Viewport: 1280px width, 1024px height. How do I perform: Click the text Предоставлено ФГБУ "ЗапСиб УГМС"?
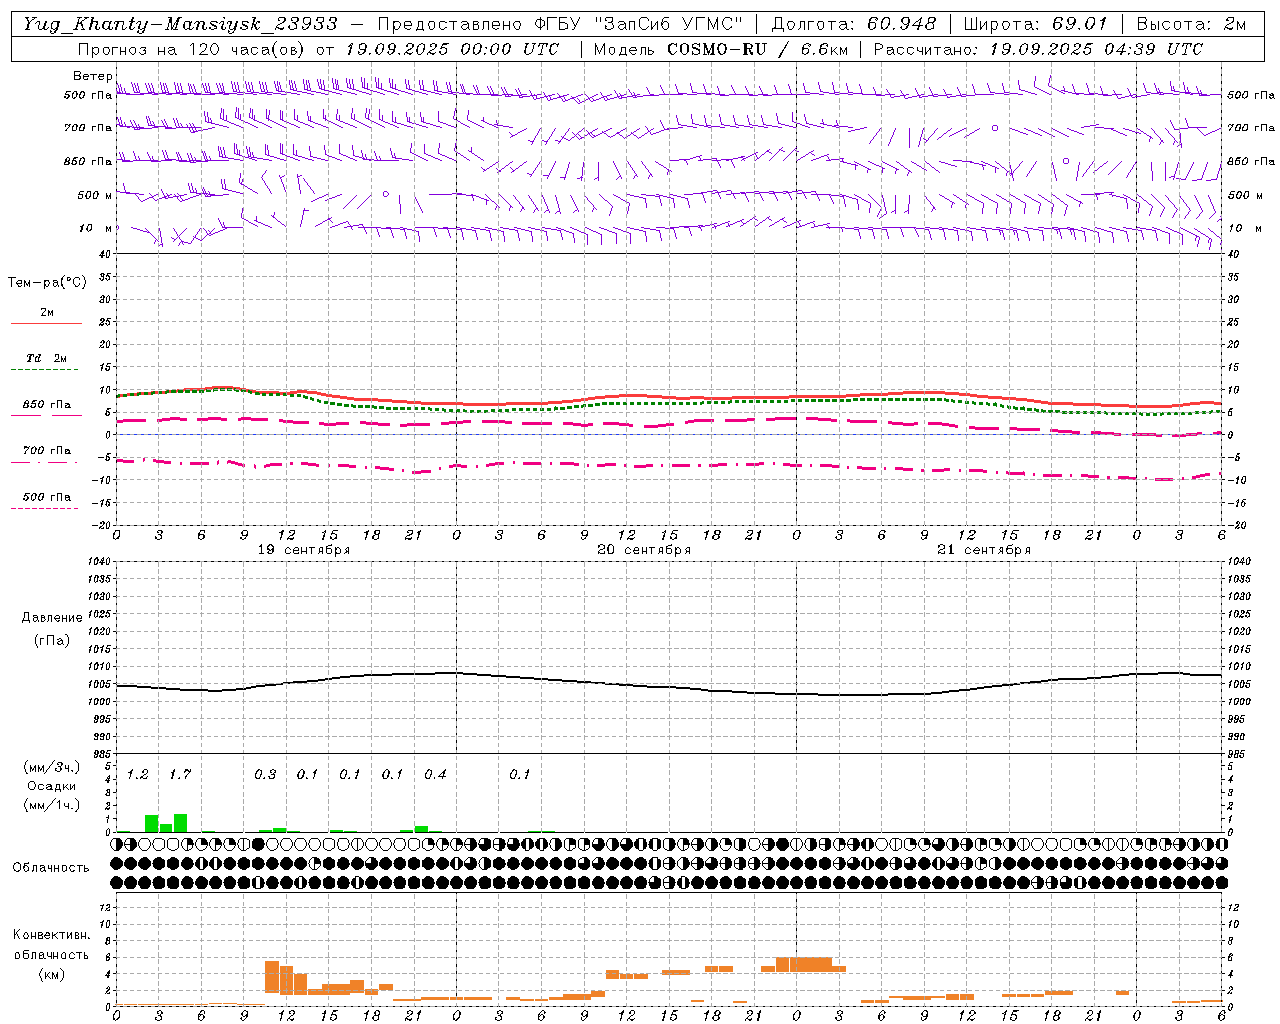560,24
